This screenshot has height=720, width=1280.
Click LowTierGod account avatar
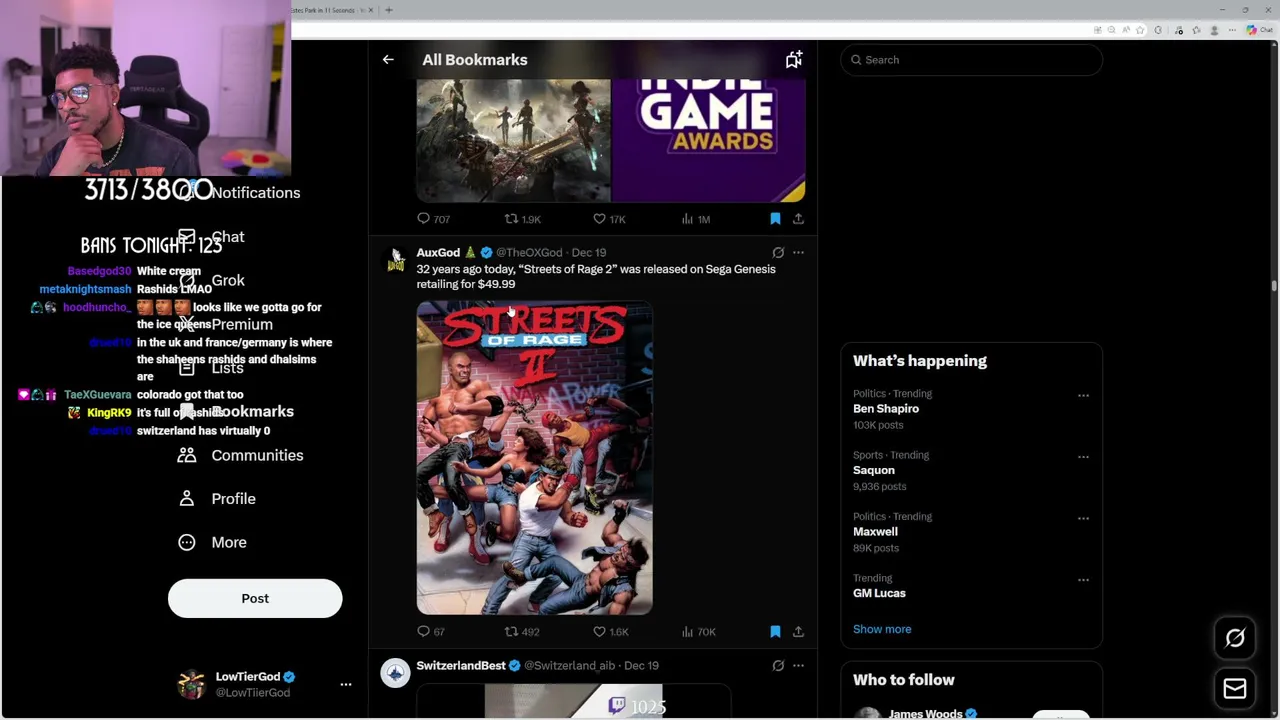pyautogui.click(x=191, y=684)
